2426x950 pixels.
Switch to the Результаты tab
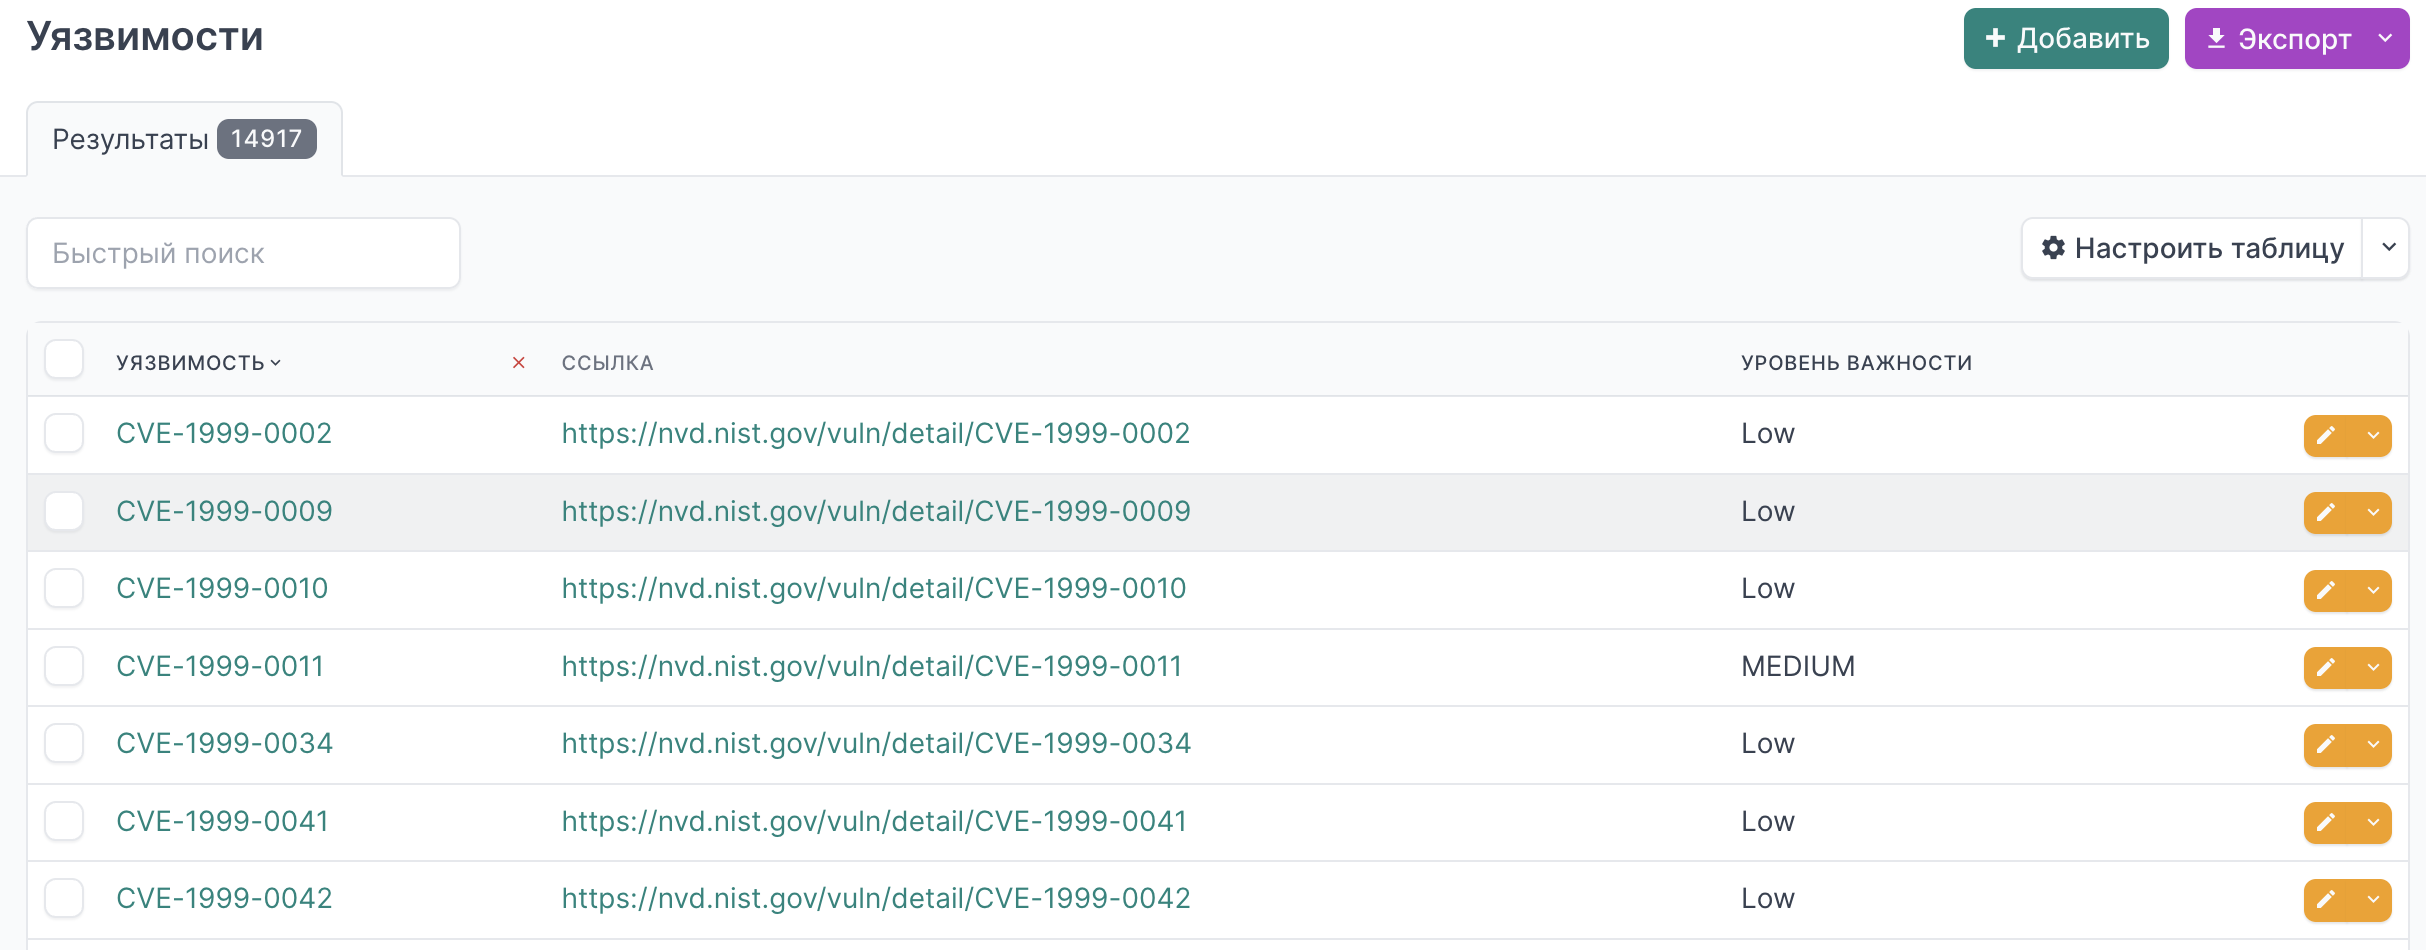[184, 139]
